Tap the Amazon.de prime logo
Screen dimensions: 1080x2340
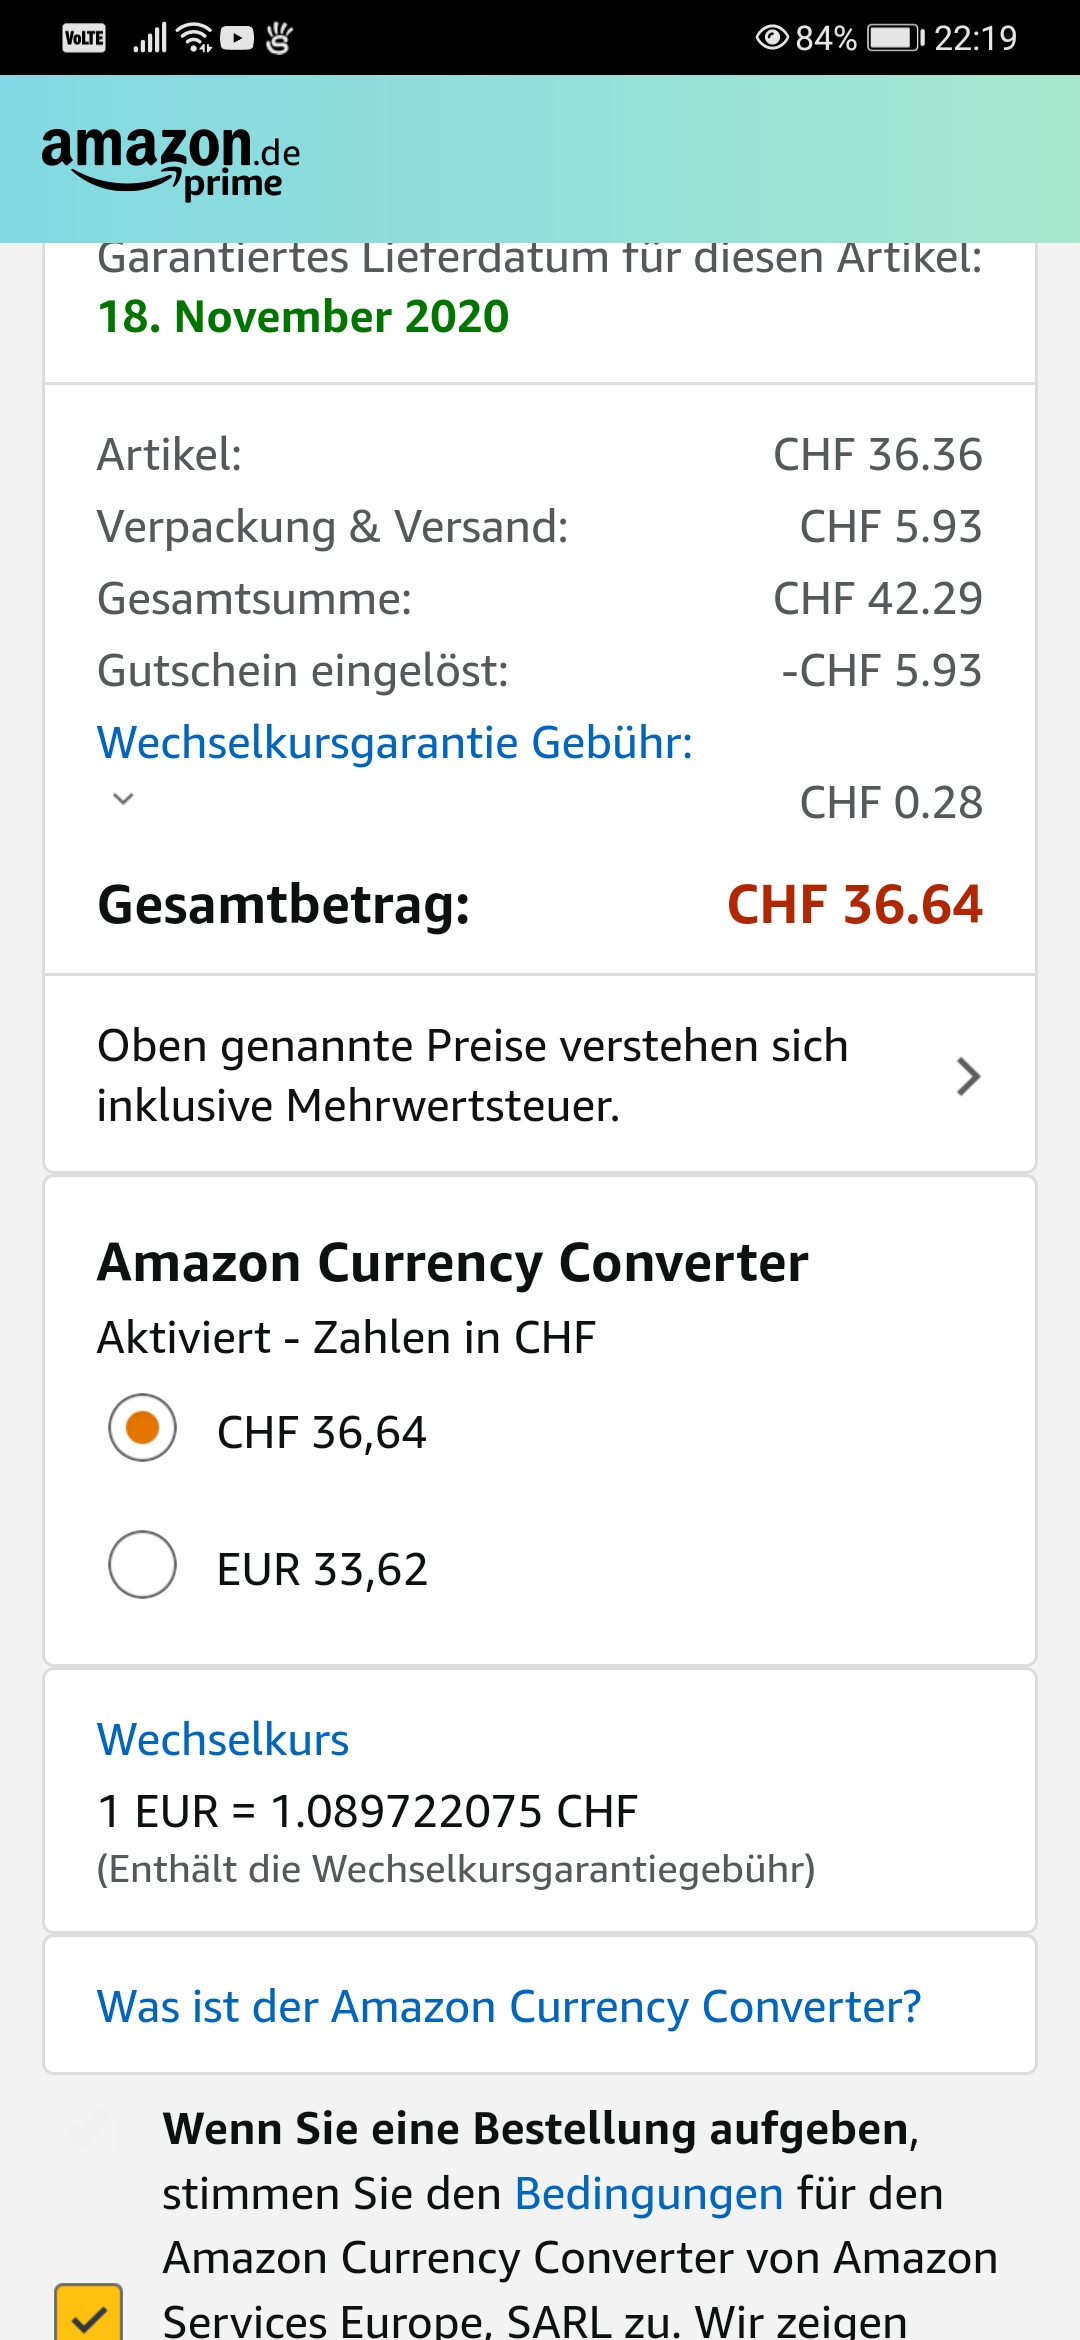click(171, 160)
